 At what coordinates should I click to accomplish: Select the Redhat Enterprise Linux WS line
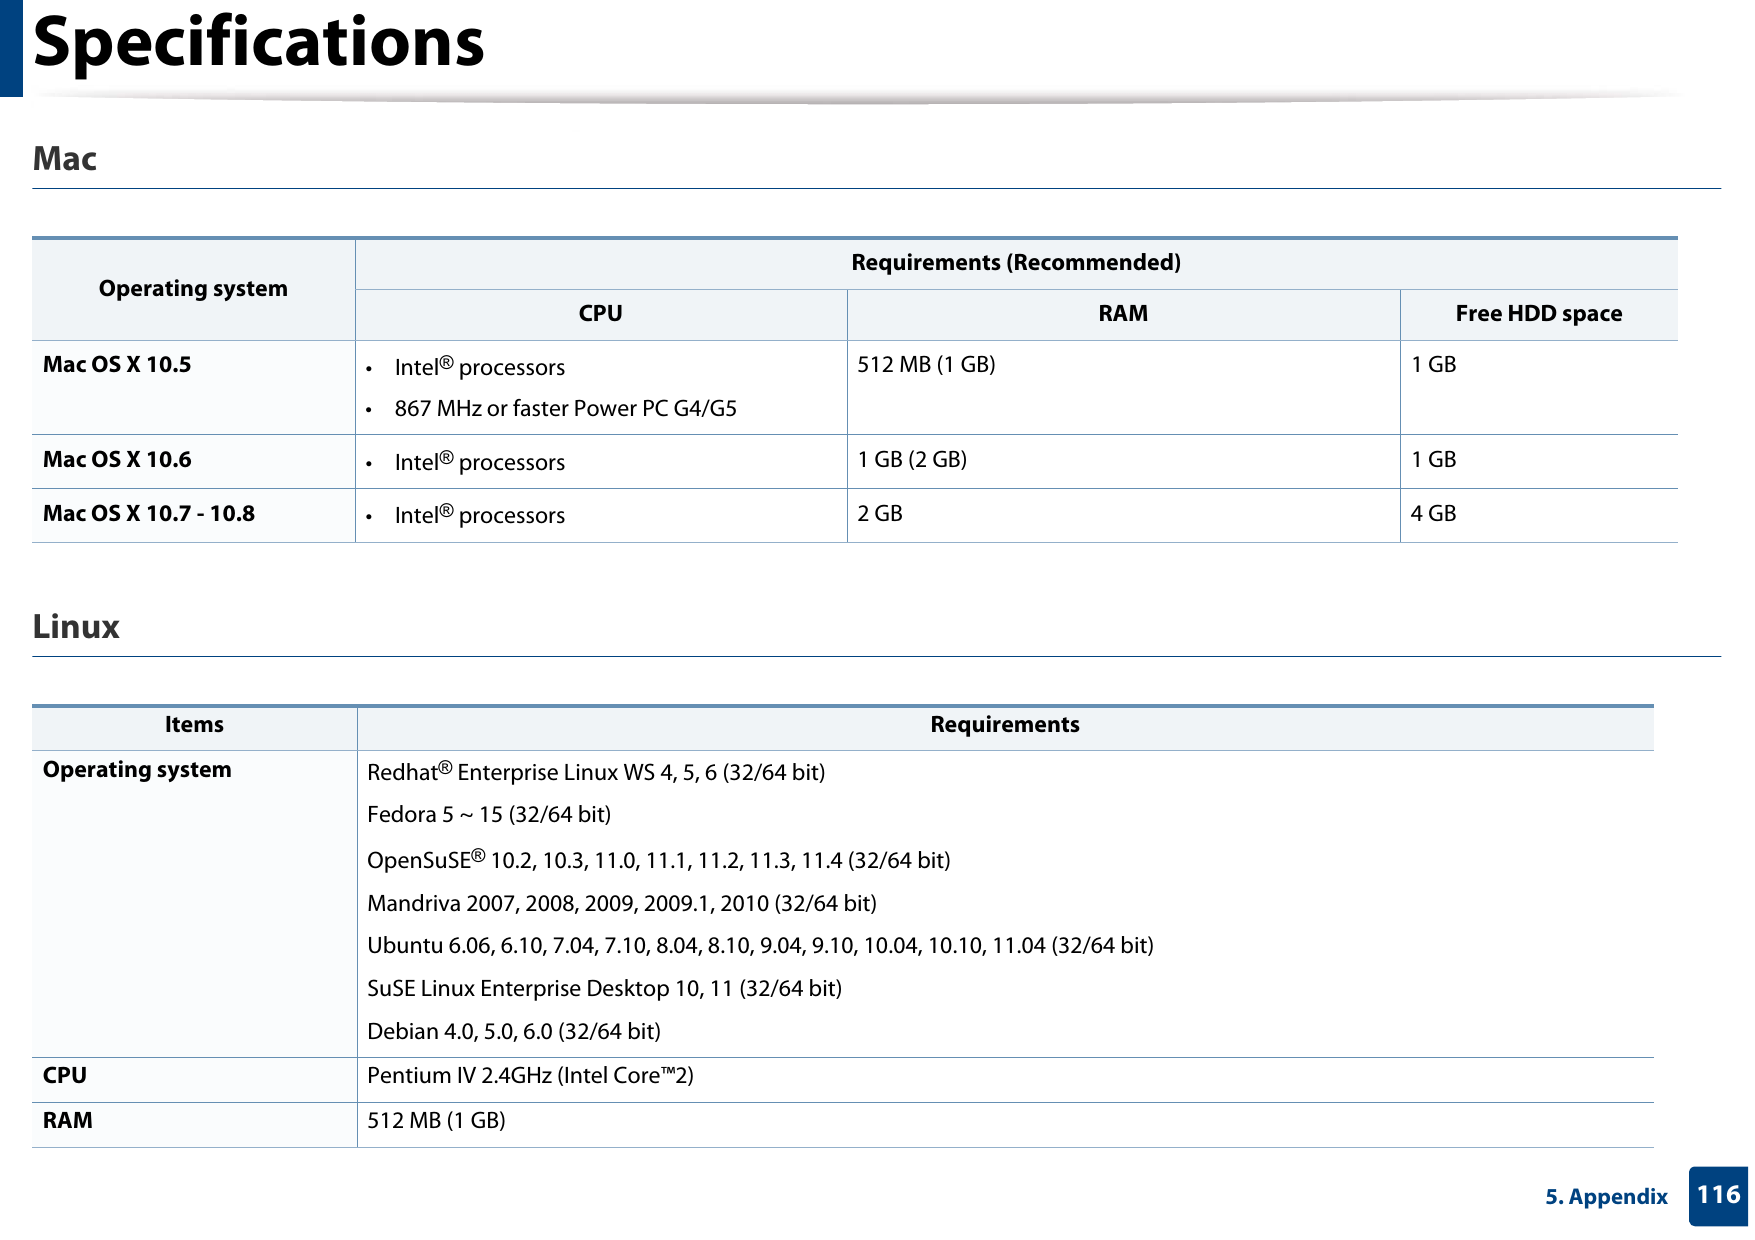pos(596,771)
